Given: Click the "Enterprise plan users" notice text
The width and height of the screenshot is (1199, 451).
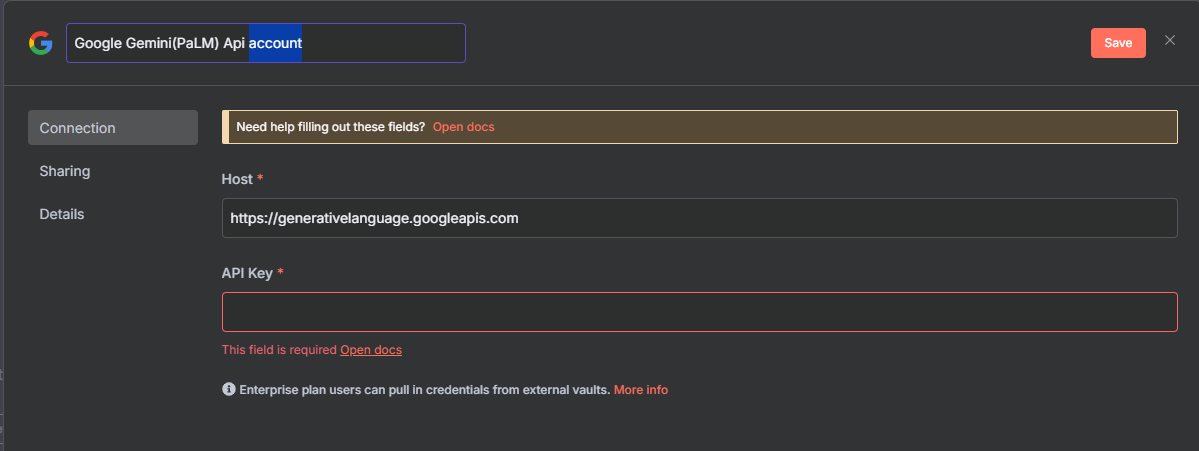Looking at the screenshot, I should (x=425, y=389).
